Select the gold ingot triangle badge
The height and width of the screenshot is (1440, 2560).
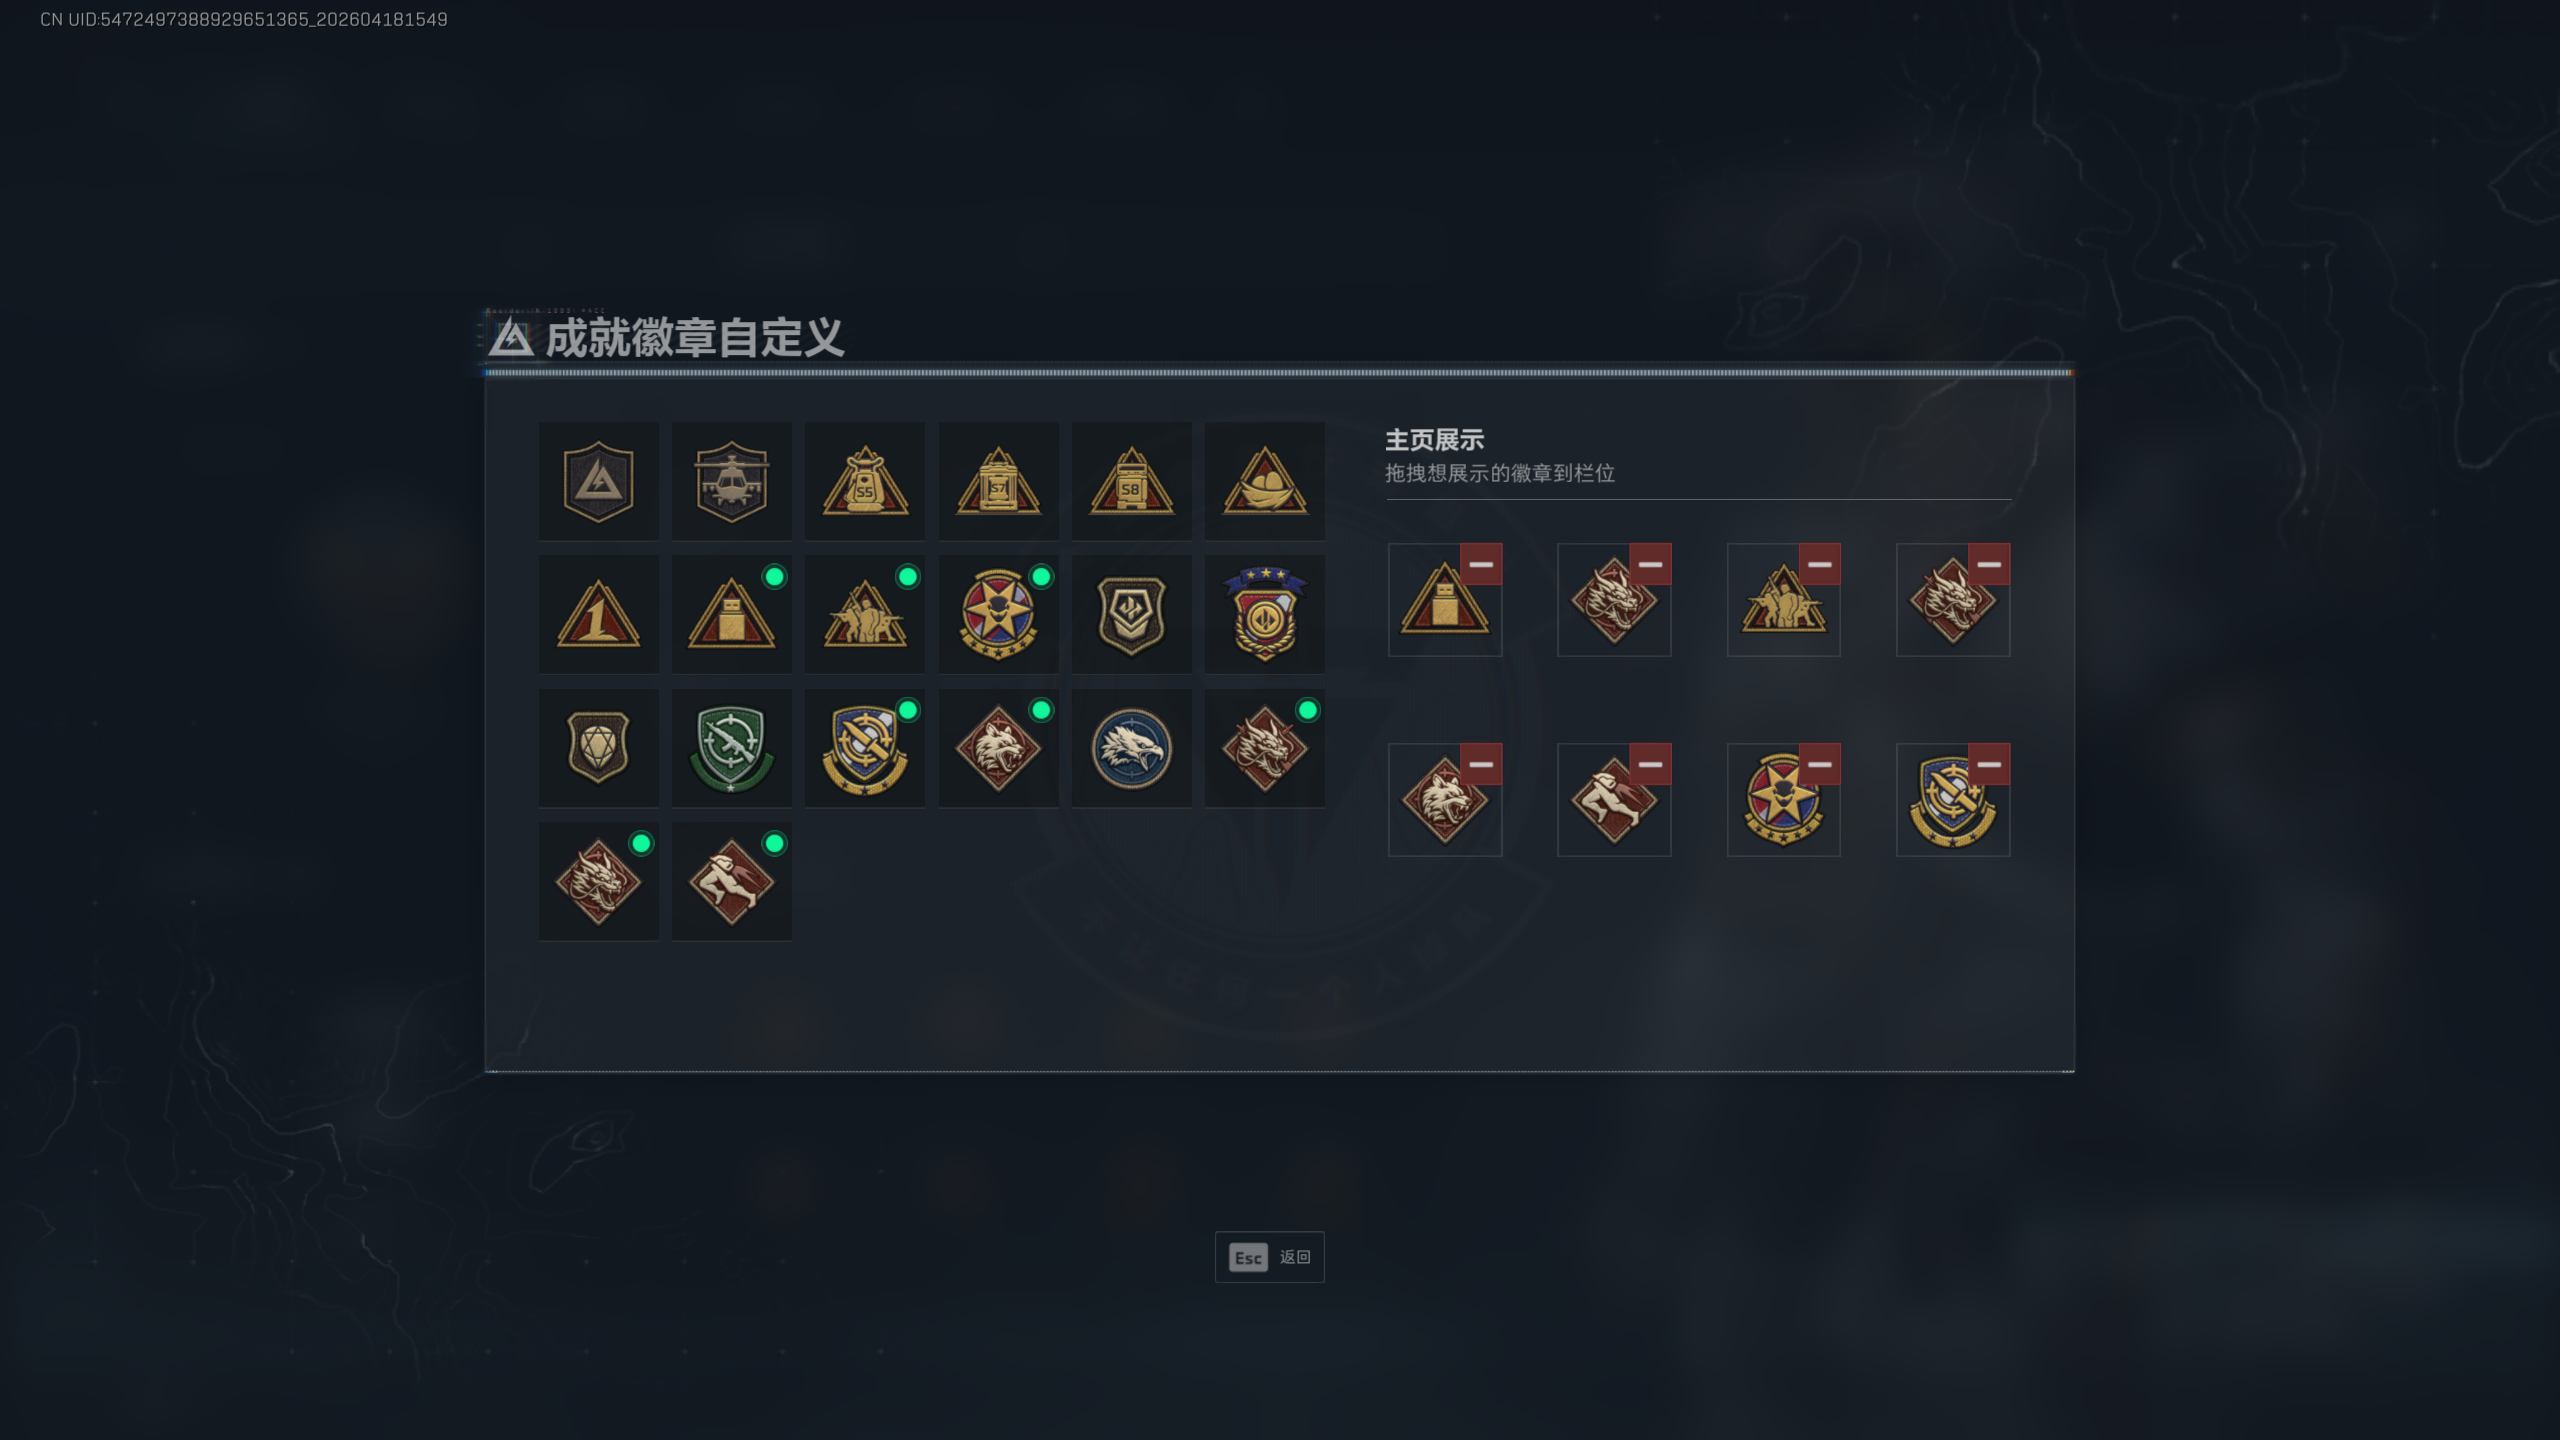1265,481
